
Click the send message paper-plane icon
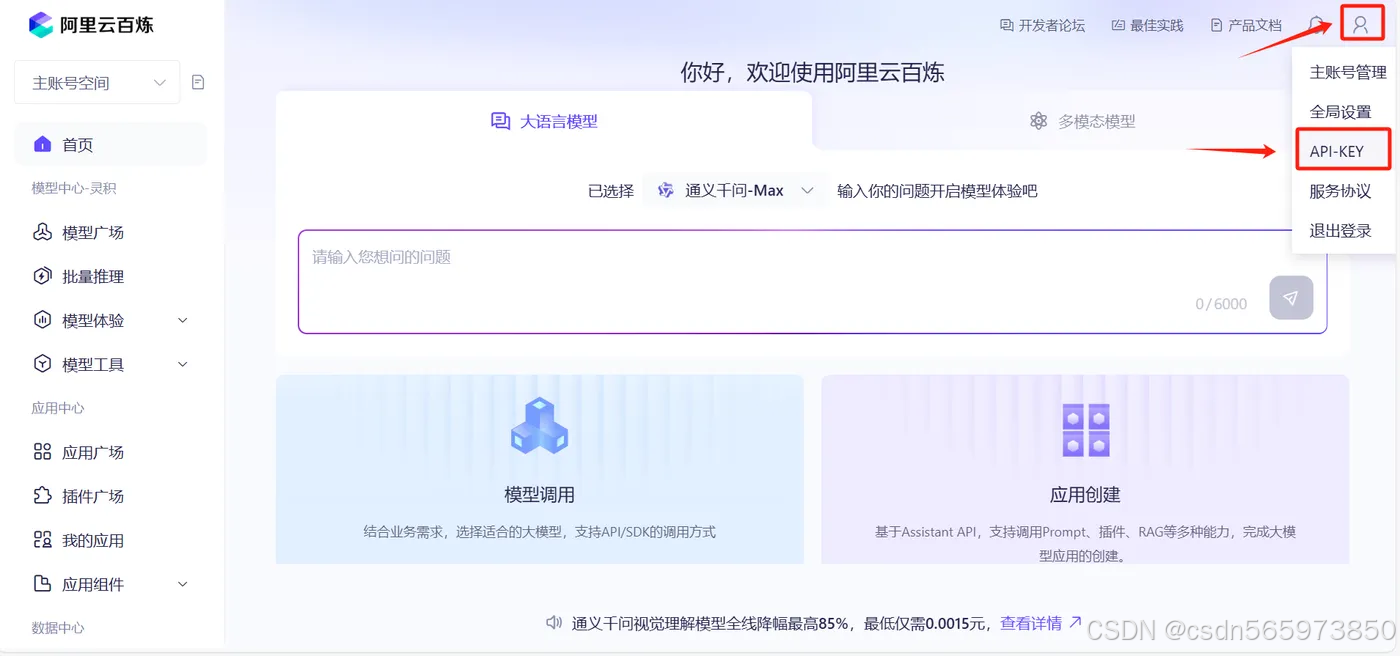[1290, 297]
